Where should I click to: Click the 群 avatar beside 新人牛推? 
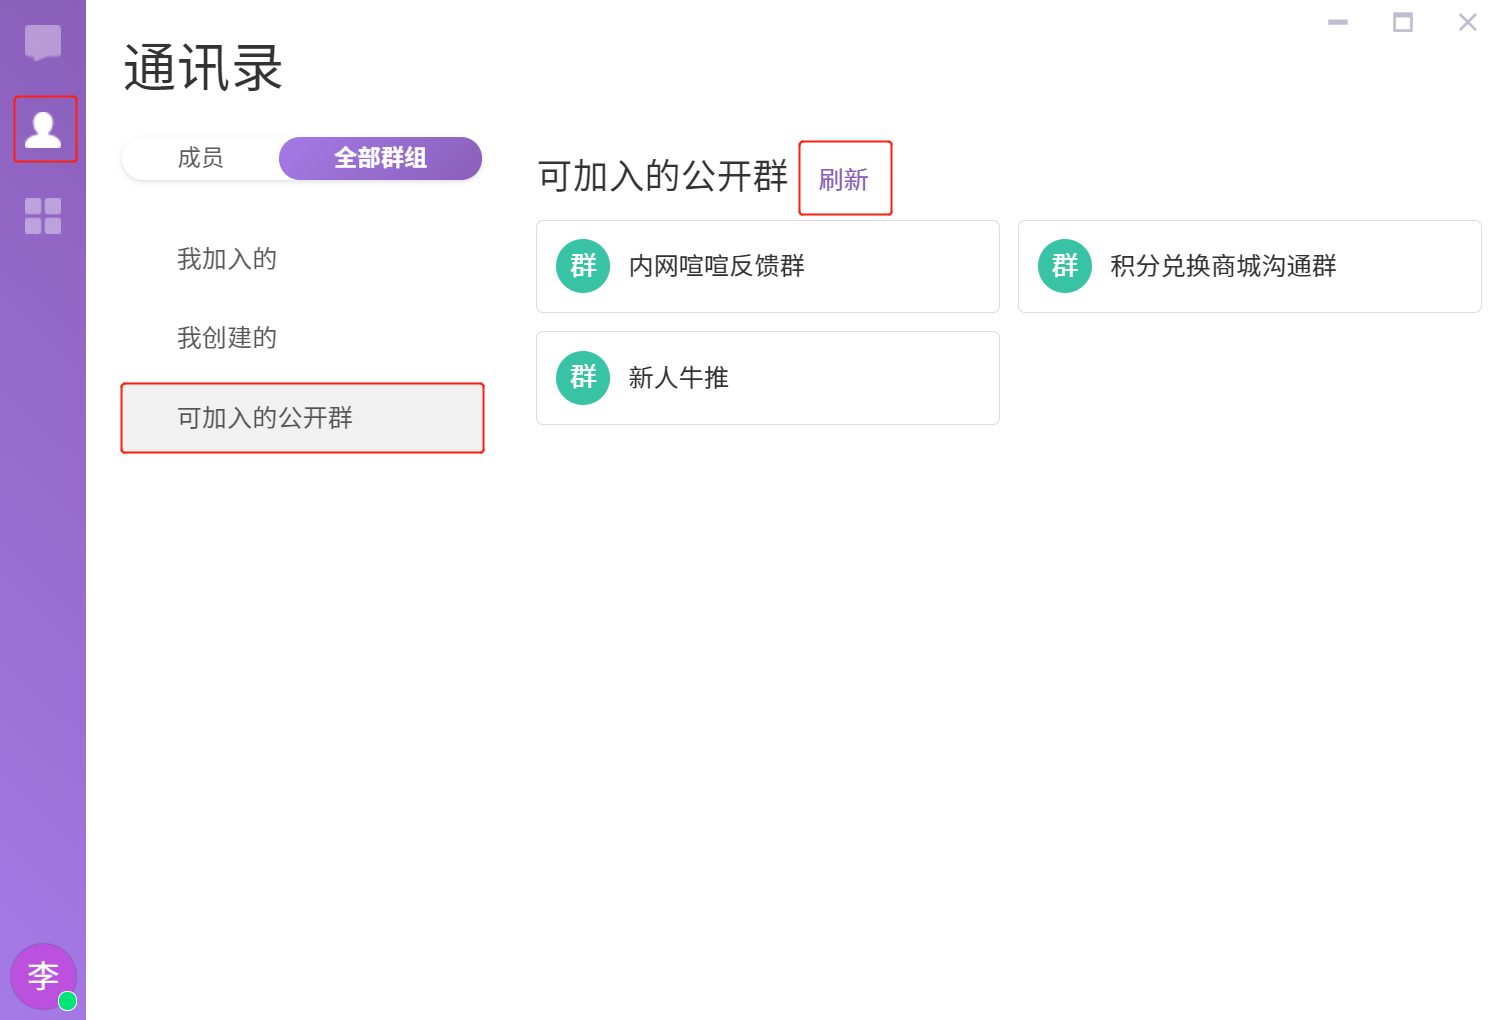point(583,378)
